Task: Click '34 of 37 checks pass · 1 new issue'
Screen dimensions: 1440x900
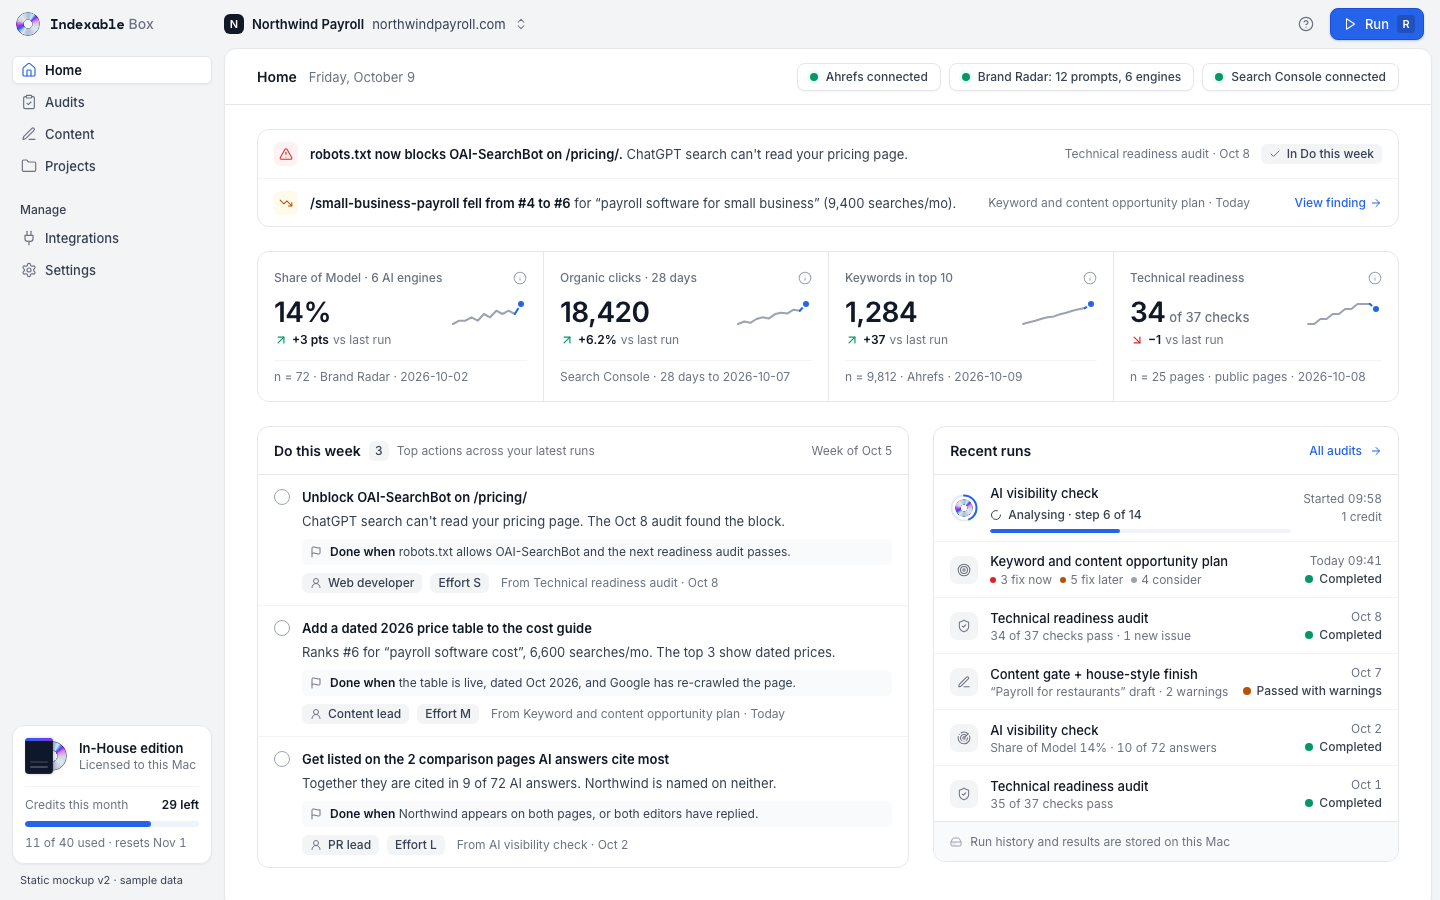Action: point(1090,636)
